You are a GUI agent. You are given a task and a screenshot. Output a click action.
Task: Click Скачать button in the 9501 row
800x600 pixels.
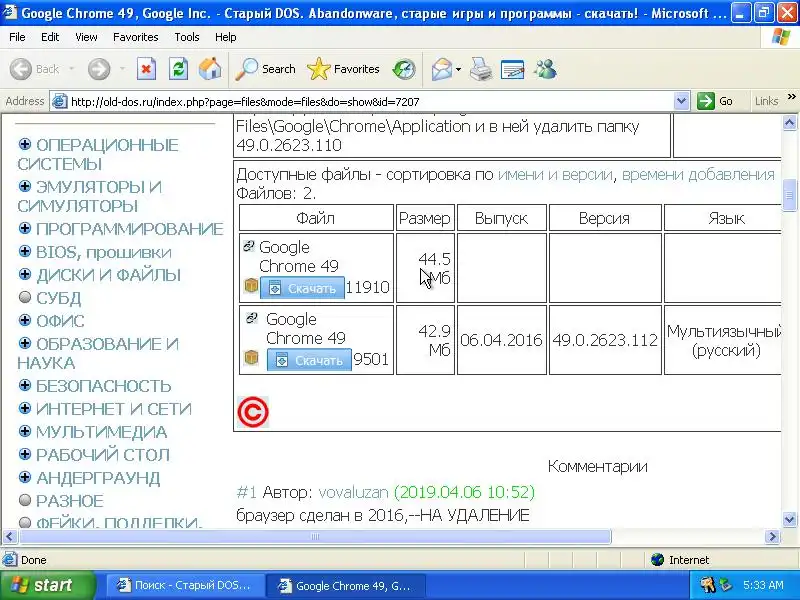point(309,360)
